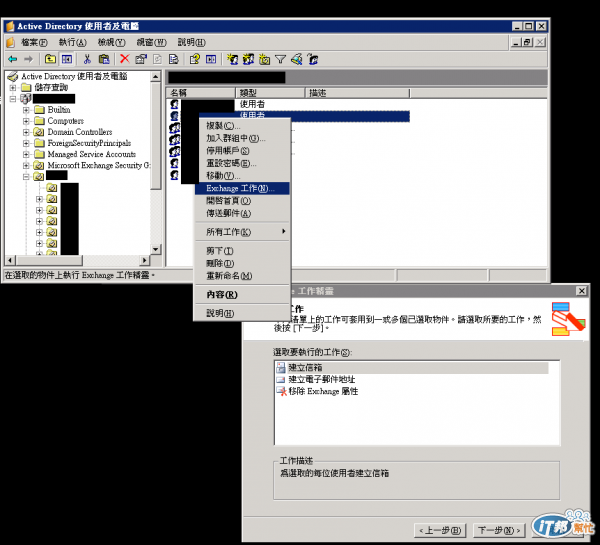Click the Paste clipboard toolbar icon

(104, 59)
